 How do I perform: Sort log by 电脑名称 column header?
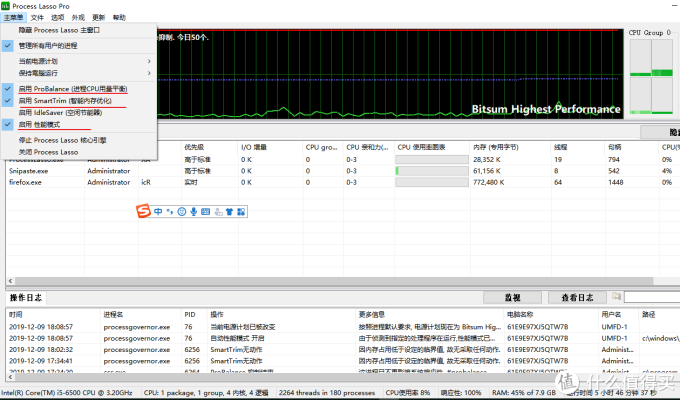point(551,314)
